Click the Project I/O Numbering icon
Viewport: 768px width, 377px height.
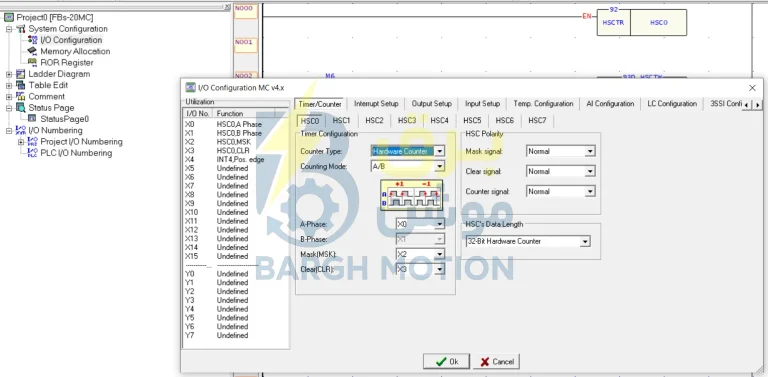[x=32, y=141]
